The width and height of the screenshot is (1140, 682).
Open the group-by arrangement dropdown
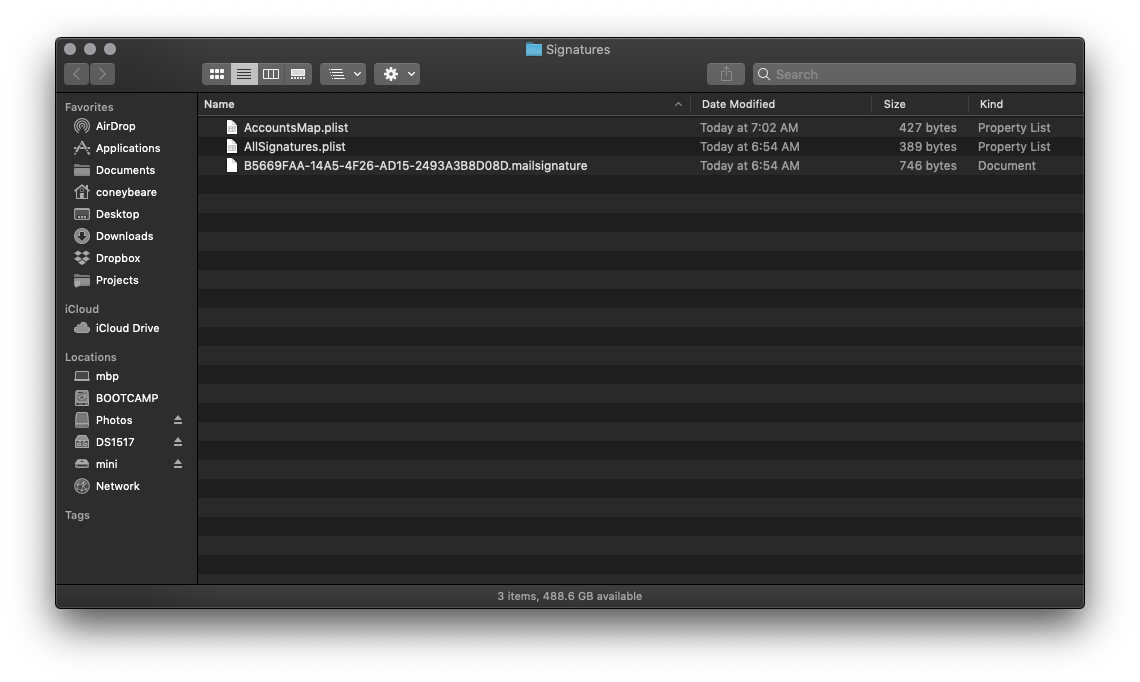point(343,74)
